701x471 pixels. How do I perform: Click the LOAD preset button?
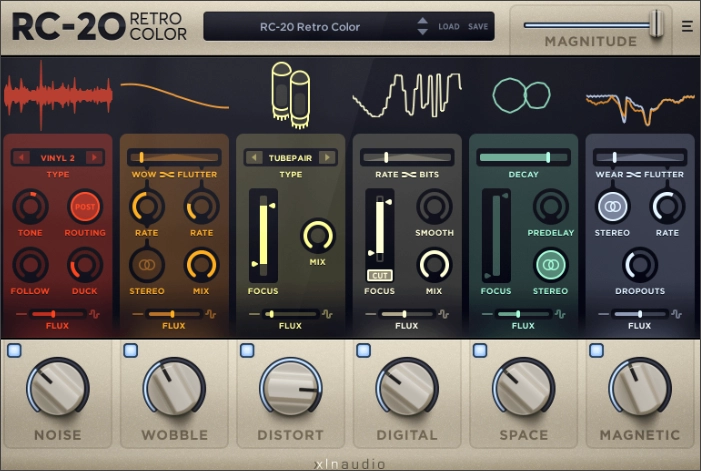coord(449,27)
